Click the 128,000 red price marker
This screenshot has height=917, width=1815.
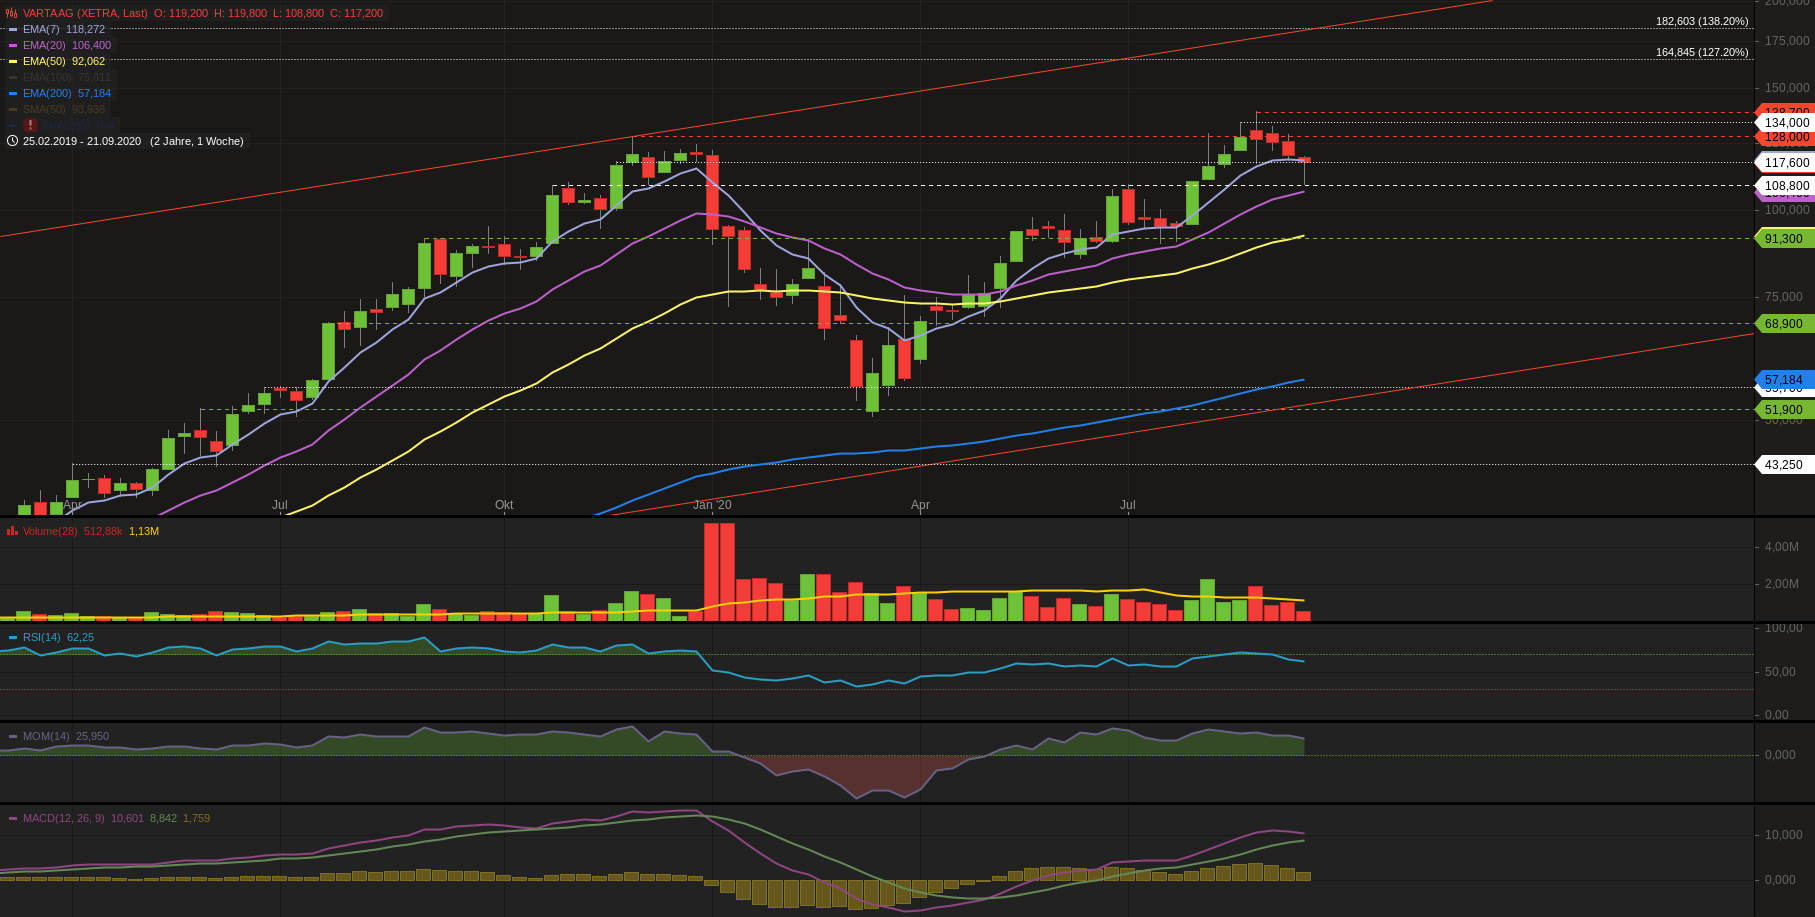pyautogui.click(x=1785, y=137)
